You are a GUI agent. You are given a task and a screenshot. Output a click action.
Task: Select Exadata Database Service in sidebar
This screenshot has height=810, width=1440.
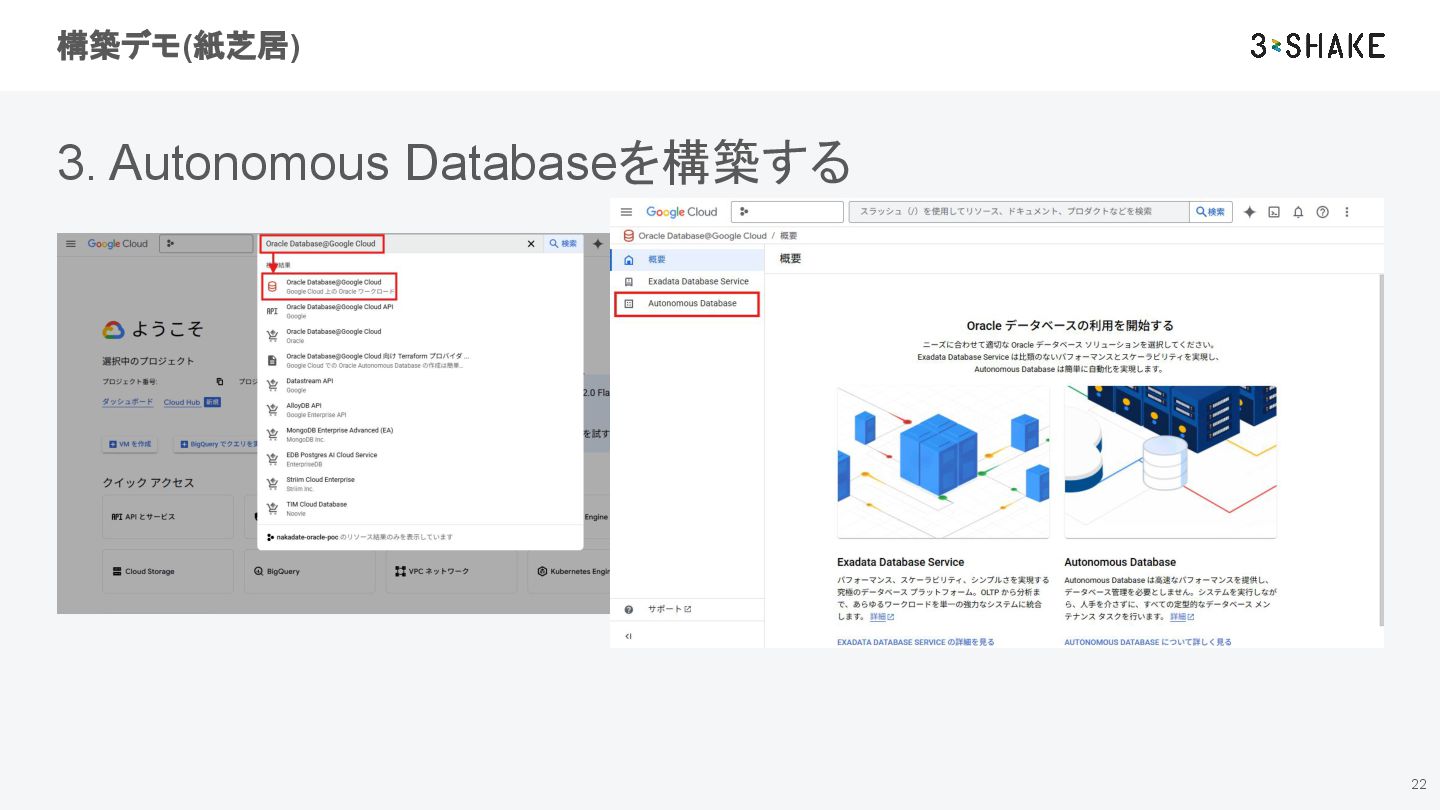(x=687, y=281)
